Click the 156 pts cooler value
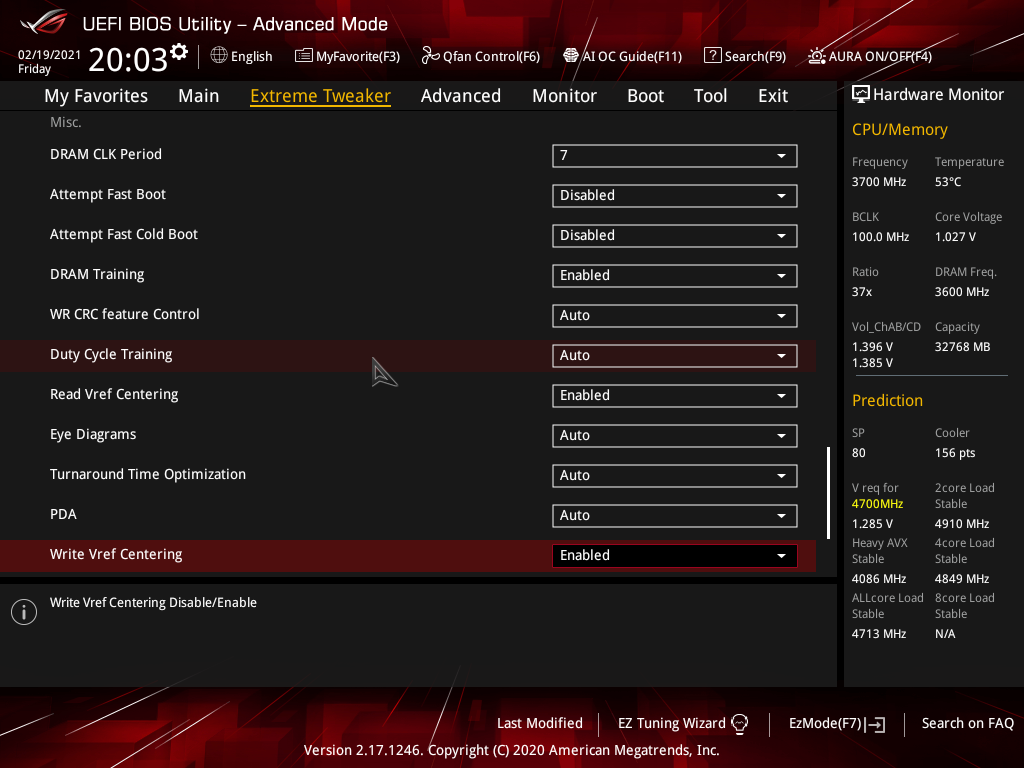The image size is (1024, 768). pyautogui.click(x=955, y=453)
